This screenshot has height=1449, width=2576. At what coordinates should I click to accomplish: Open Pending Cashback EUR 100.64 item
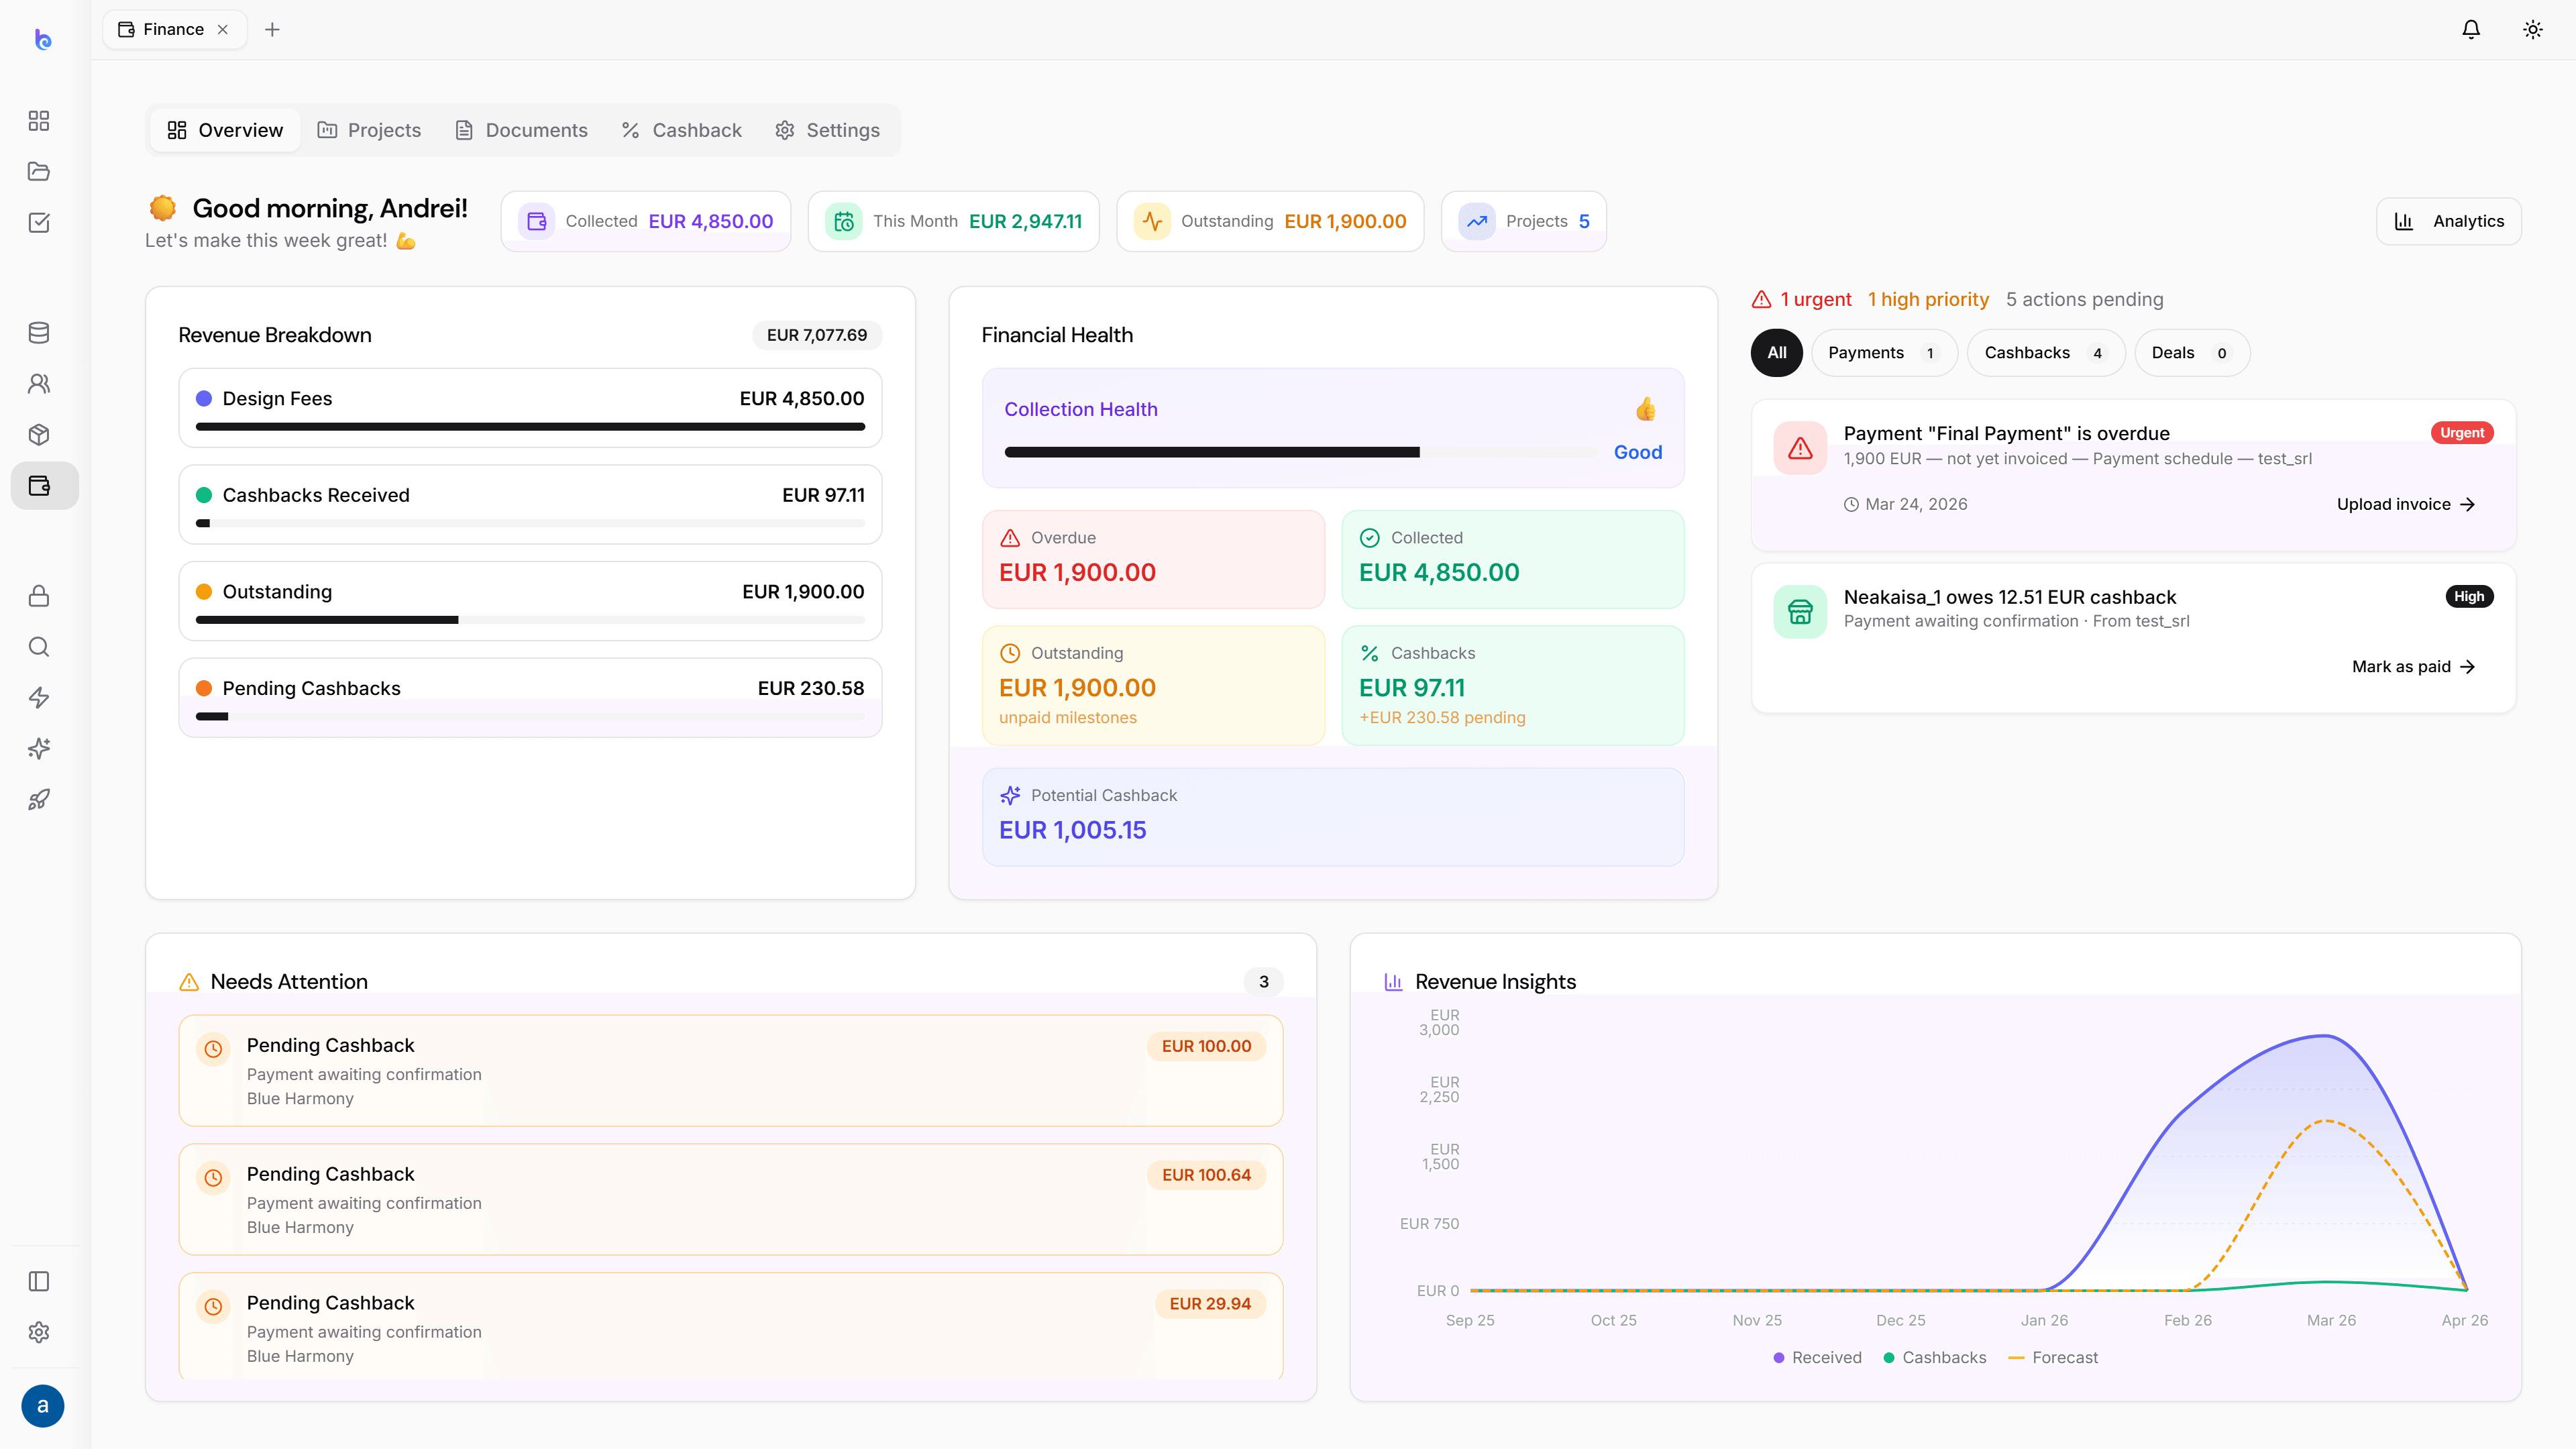731,1200
